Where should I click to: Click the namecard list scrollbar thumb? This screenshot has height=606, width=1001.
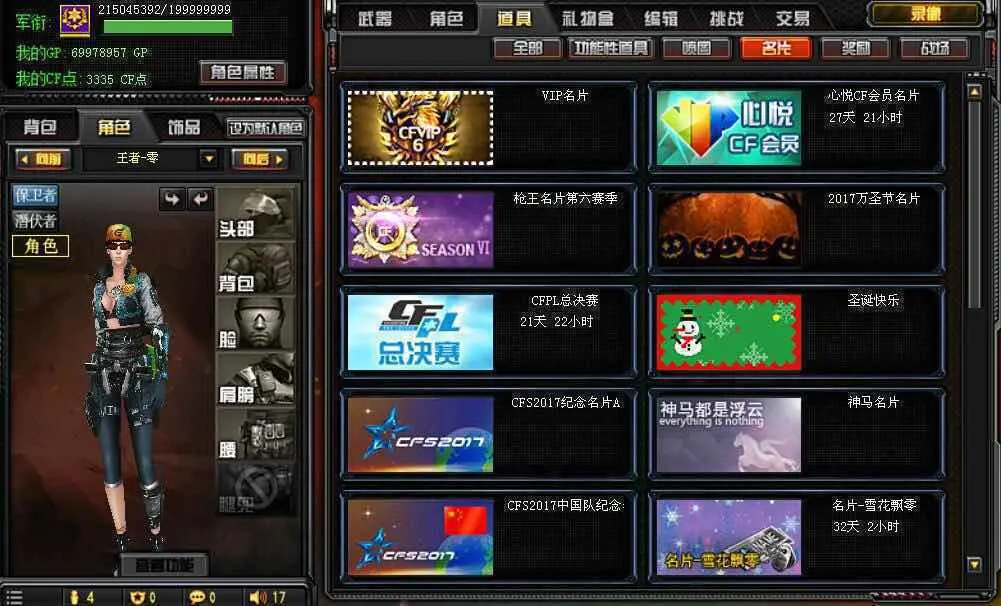click(x=974, y=204)
